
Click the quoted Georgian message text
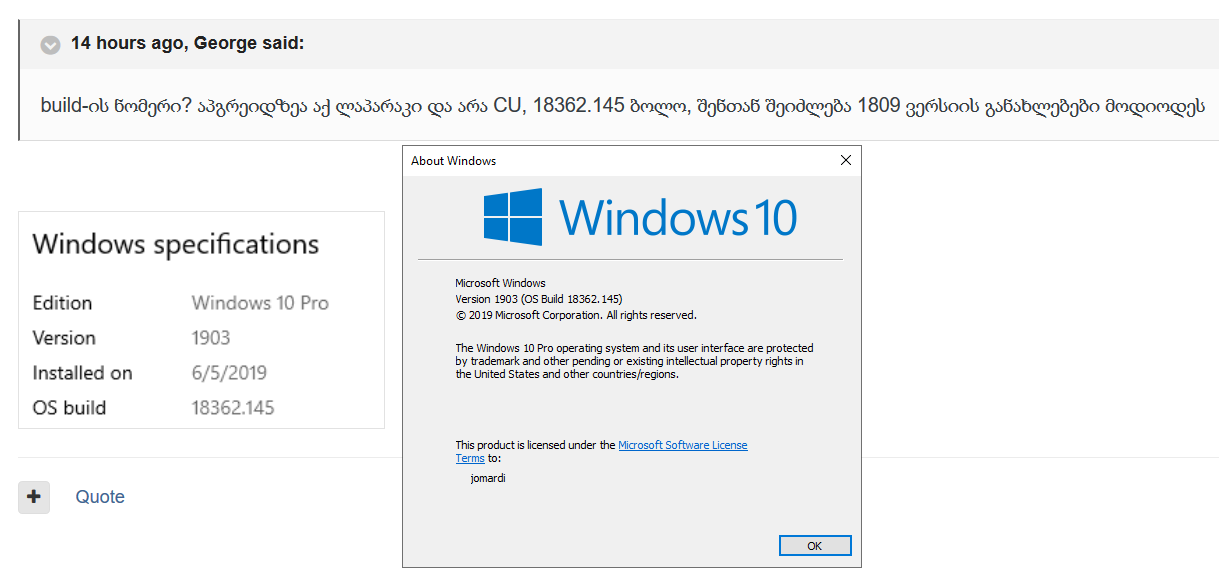[620, 105]
